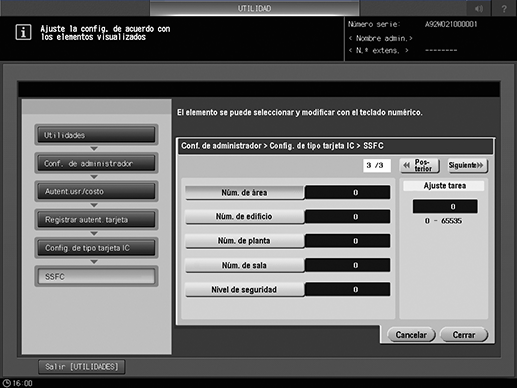Click Nivel de seguridad value field

347,290
